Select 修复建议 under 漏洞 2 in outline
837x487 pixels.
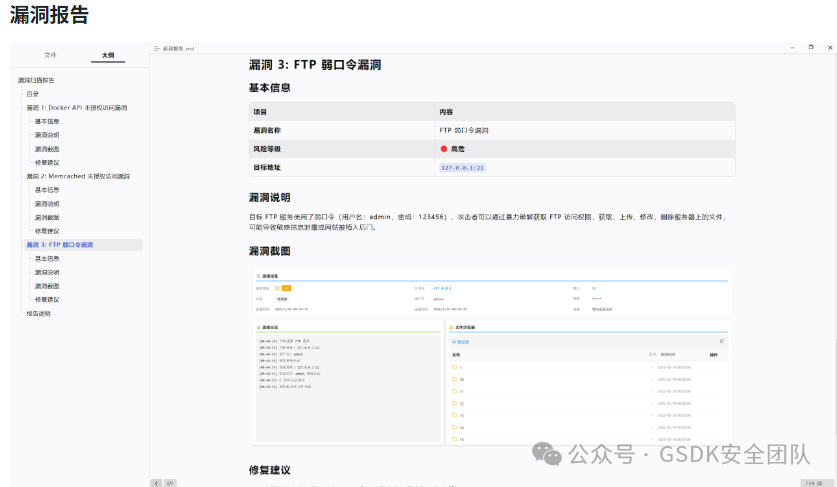coord(47,231)
